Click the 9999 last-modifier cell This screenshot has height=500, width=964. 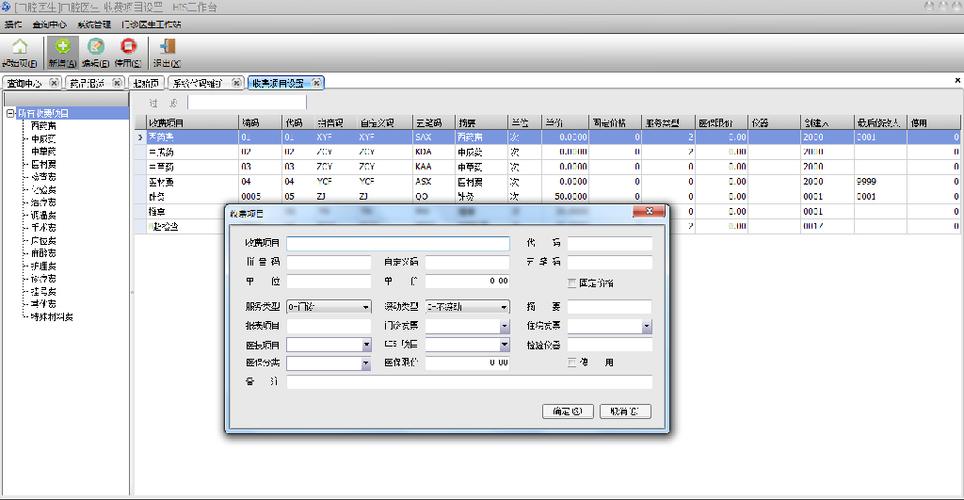(x=881, y=182)
